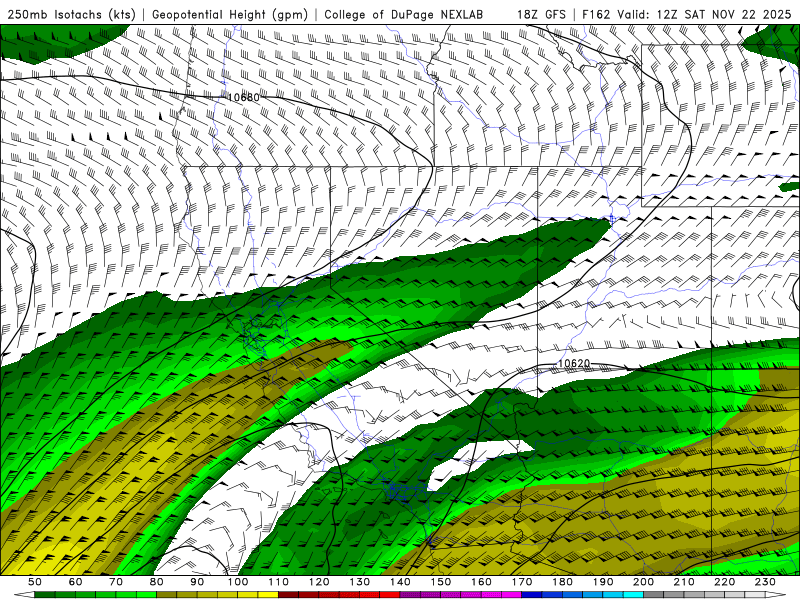Click the 10680 height contour label
Screen dimensions: 800x600
pyautogui.click(x=243, y=97)
